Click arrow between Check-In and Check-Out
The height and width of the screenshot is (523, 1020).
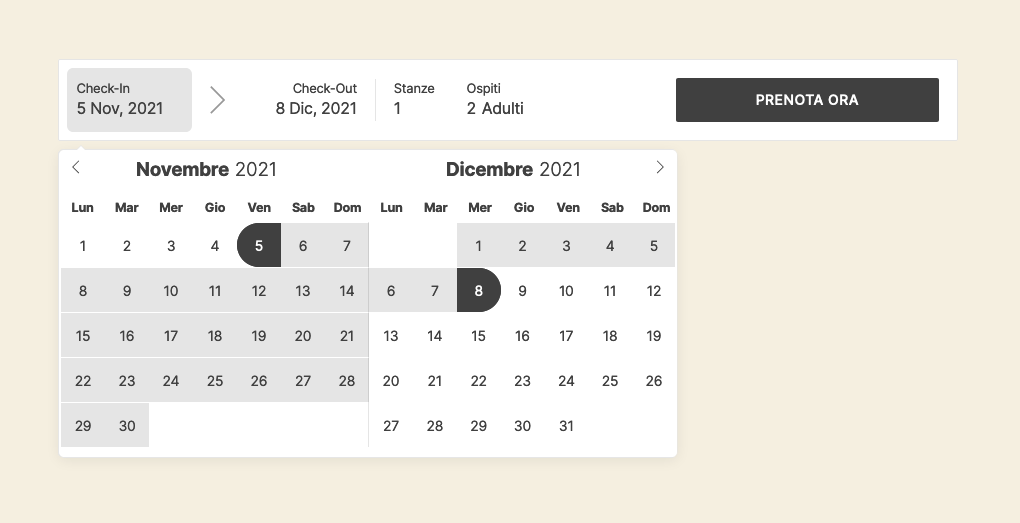[x=217, y=100]
